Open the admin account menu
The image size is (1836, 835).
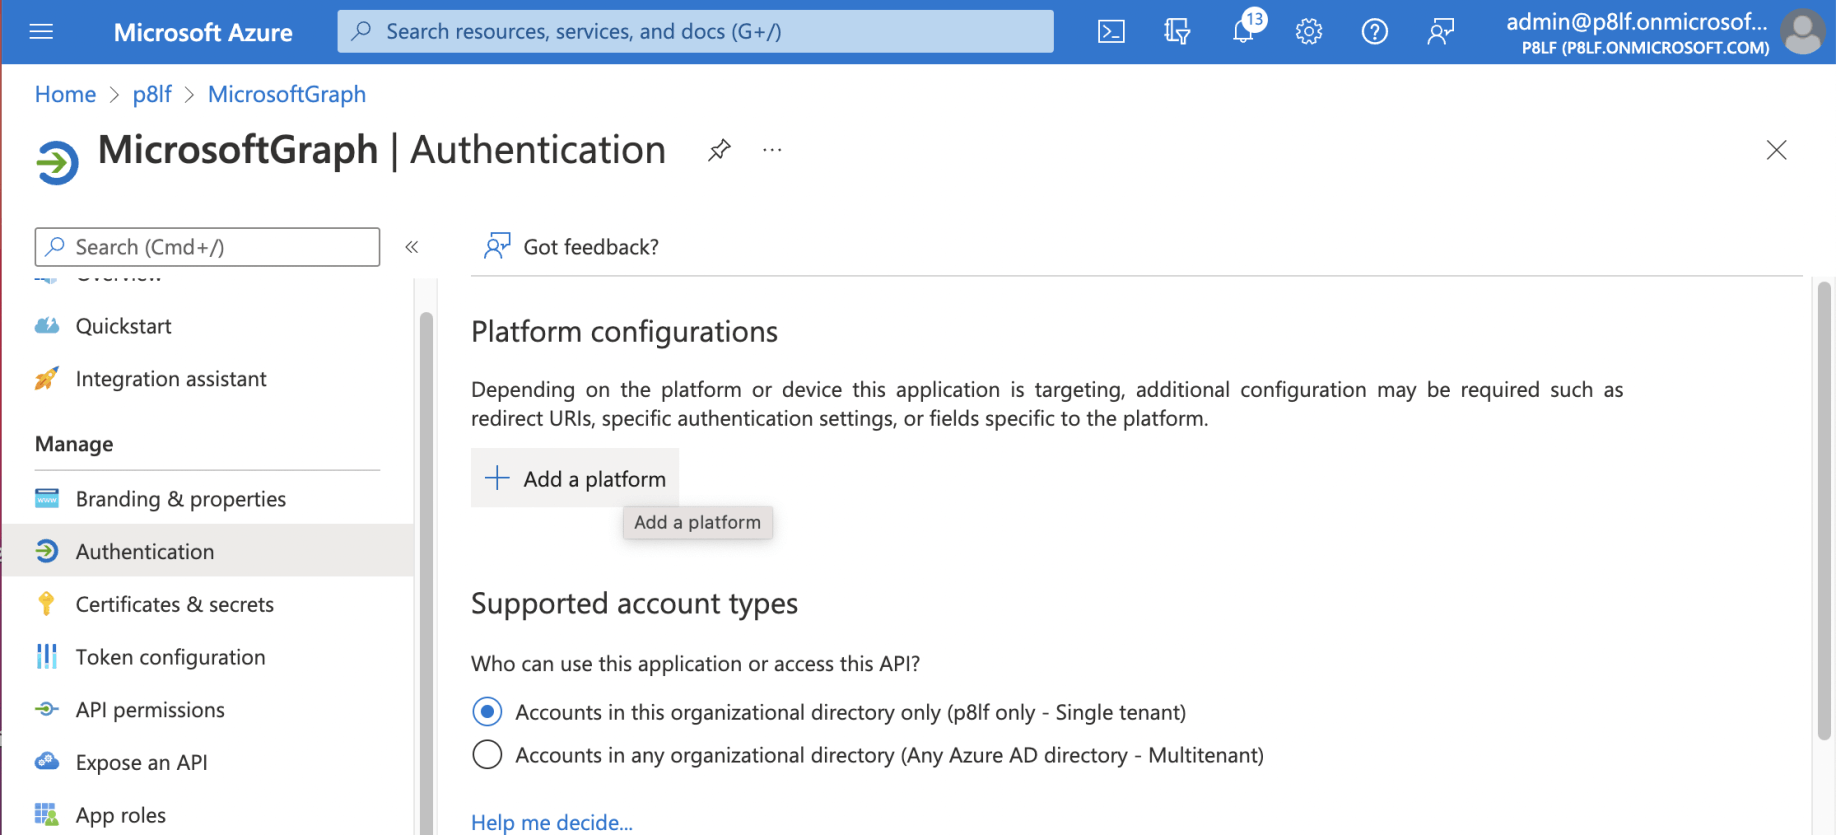coord(1662,32)
